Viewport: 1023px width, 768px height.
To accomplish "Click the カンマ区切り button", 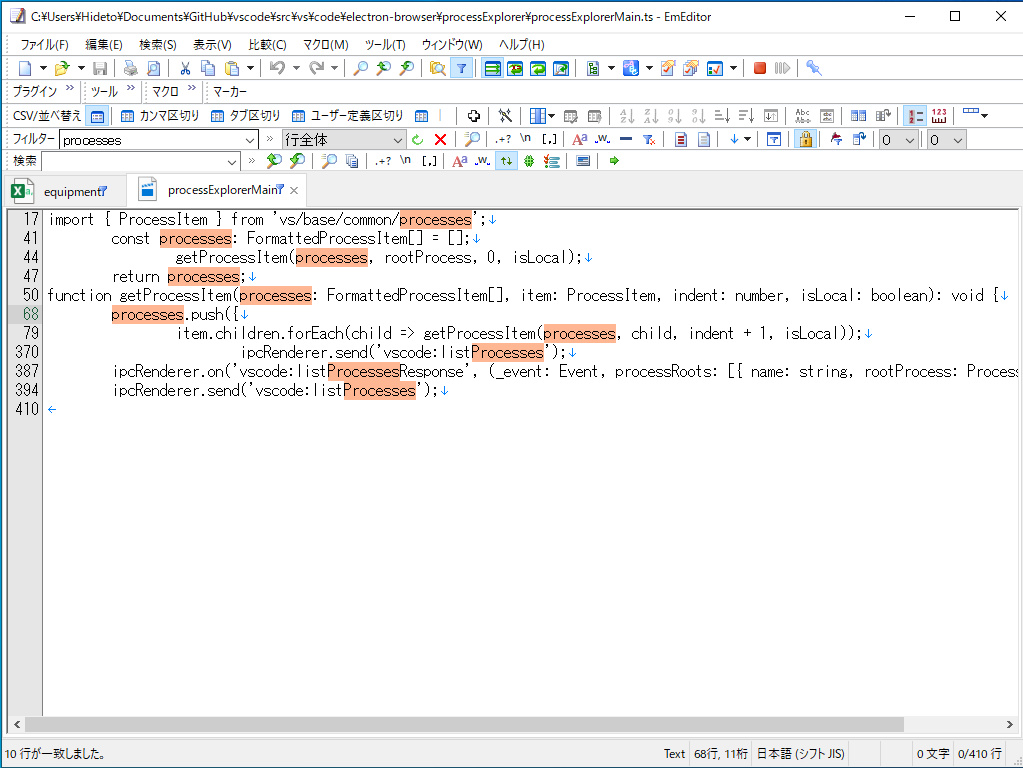I will click(x=160, y=115).
